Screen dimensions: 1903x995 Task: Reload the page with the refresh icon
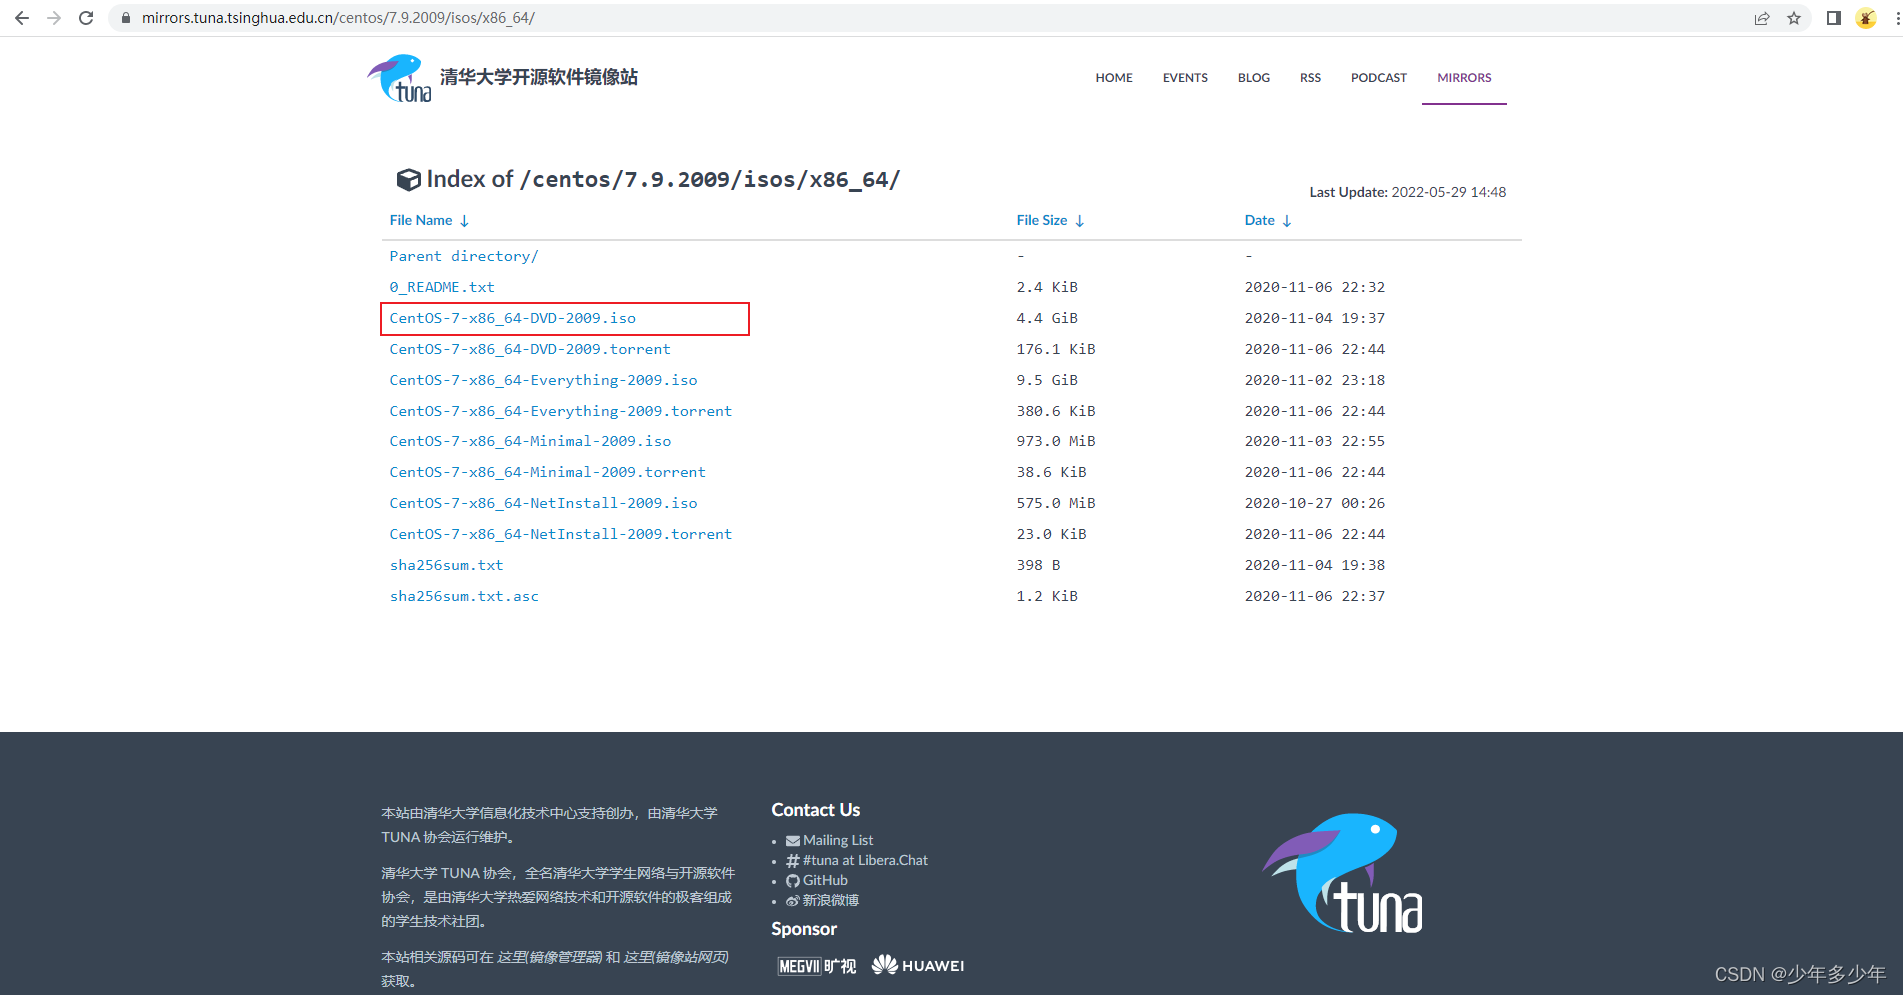pos(86,18)
